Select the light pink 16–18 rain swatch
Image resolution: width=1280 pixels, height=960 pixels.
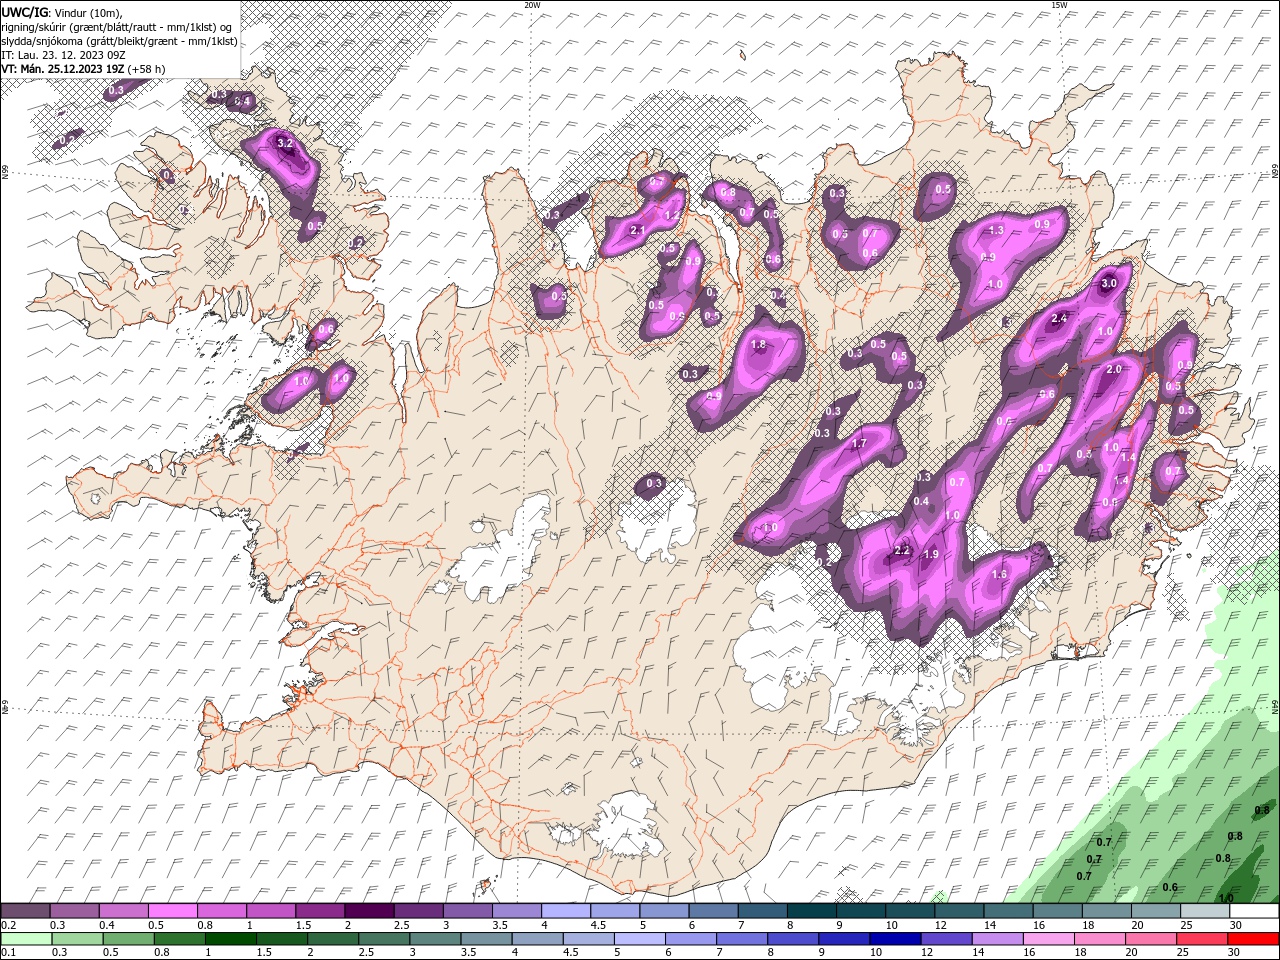coord(1049,939)
